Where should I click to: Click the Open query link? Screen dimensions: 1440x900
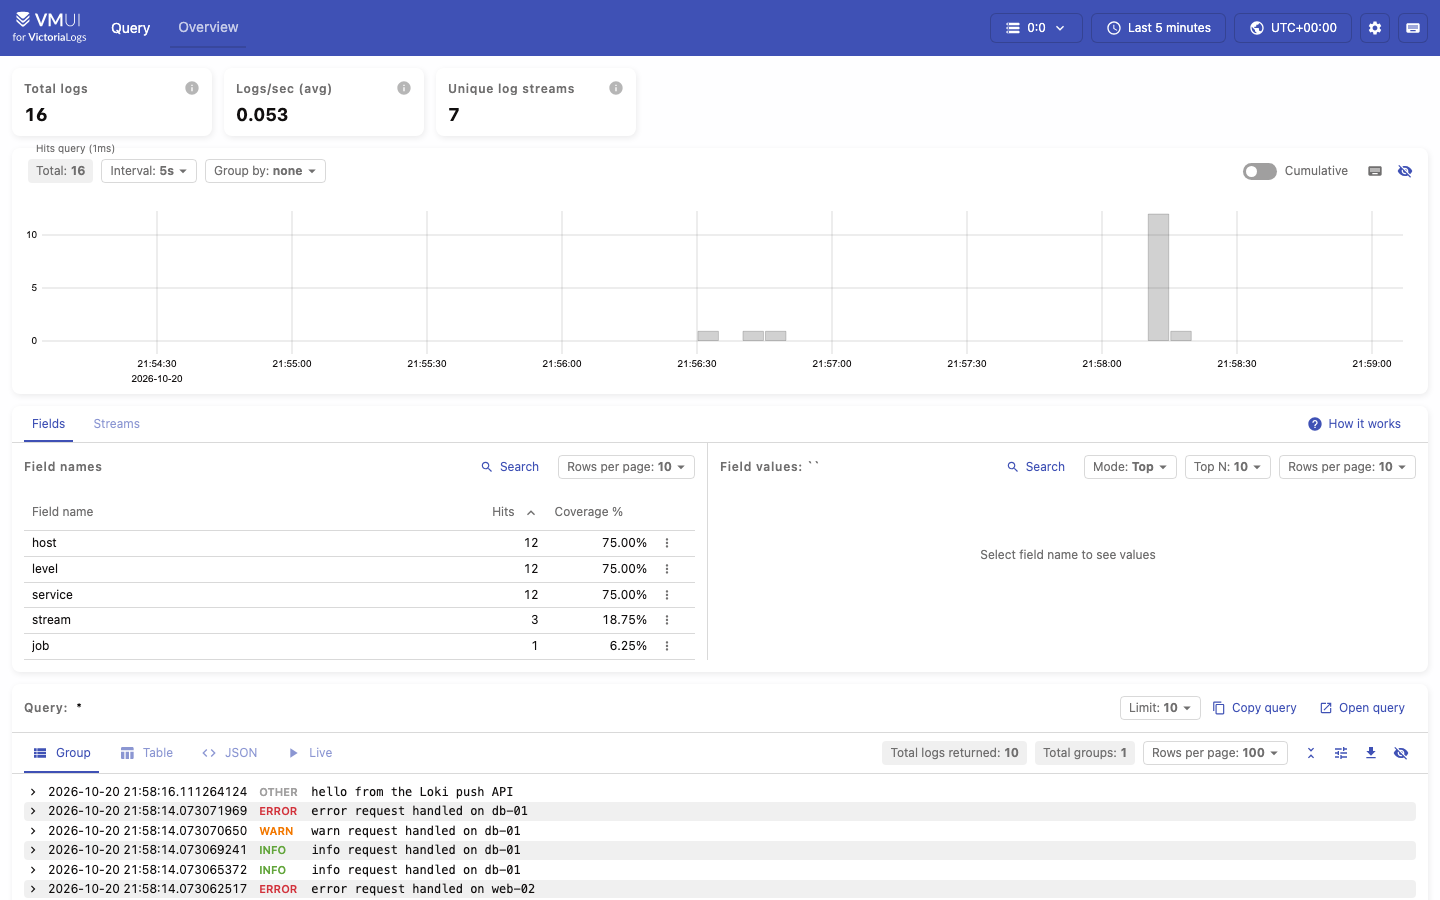[1362, 708]
